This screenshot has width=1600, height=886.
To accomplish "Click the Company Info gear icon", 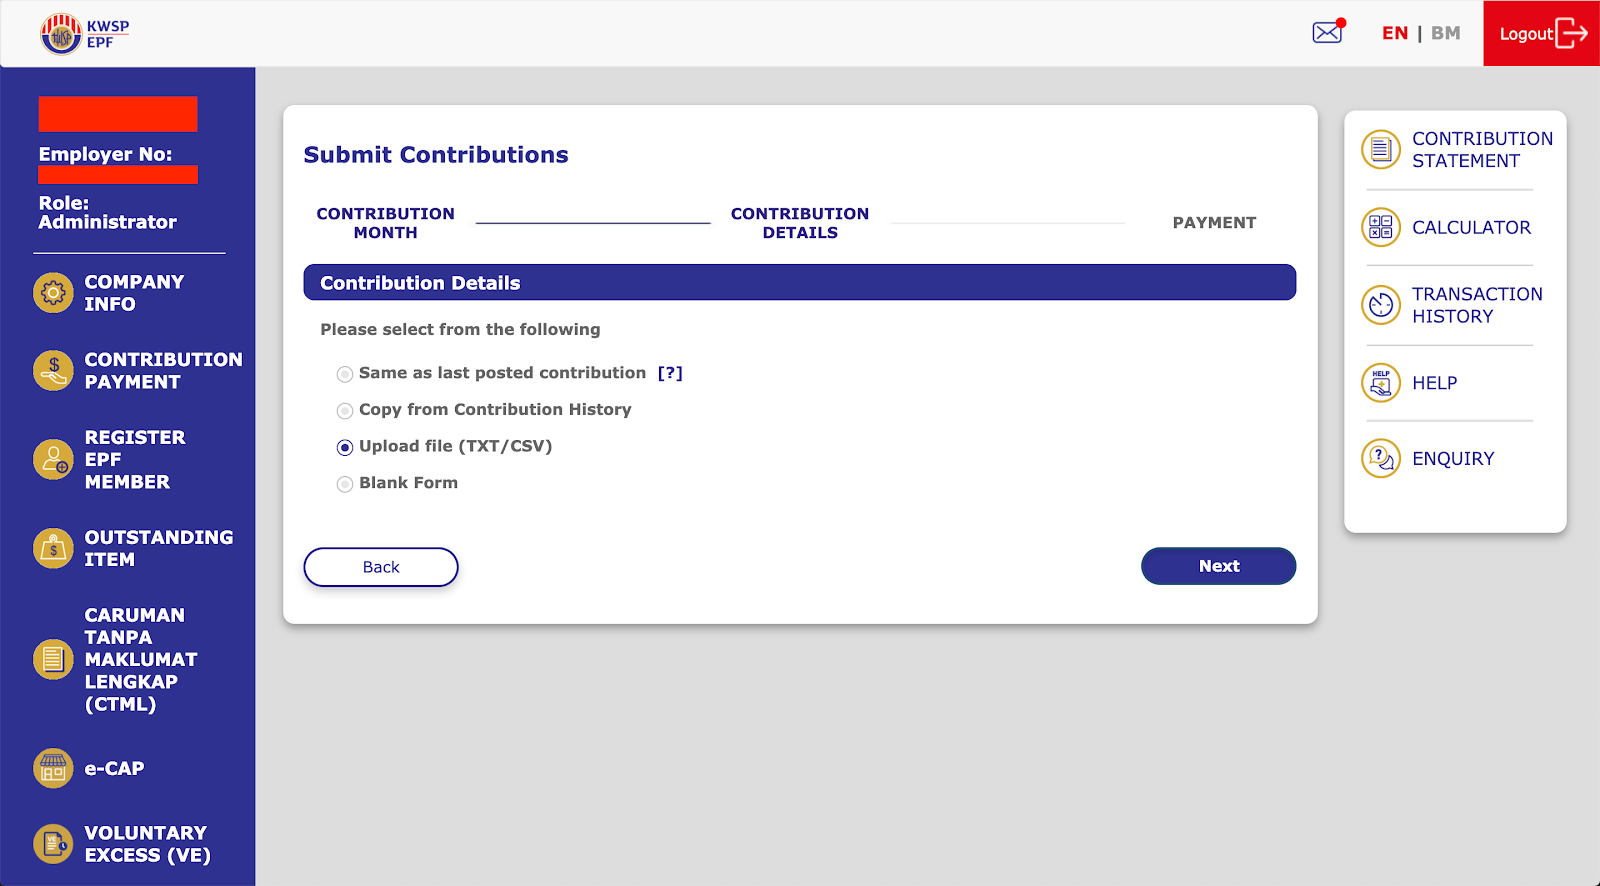I will click(53, 293).
